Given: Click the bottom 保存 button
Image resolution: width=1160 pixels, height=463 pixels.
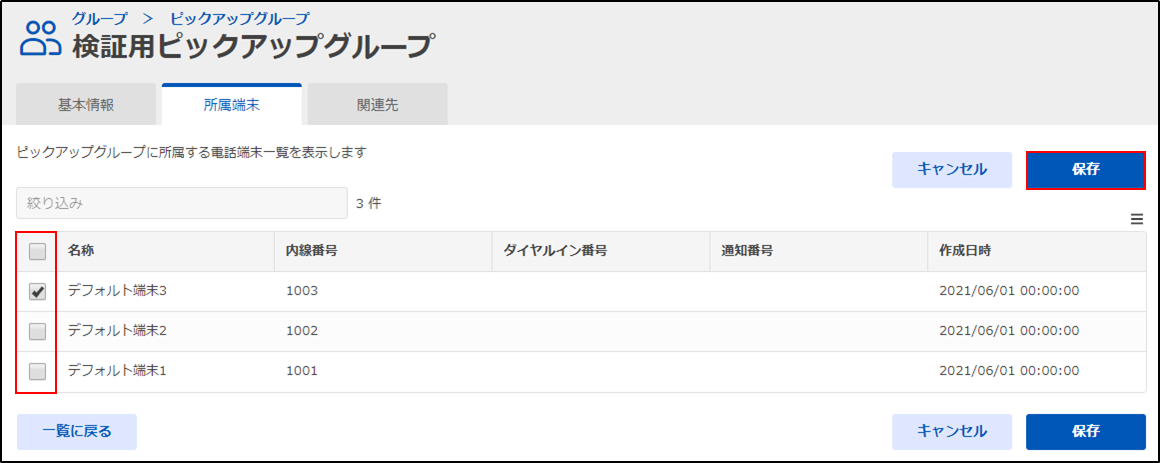Looking at the screenshot, I should [x=1085, y=432].
